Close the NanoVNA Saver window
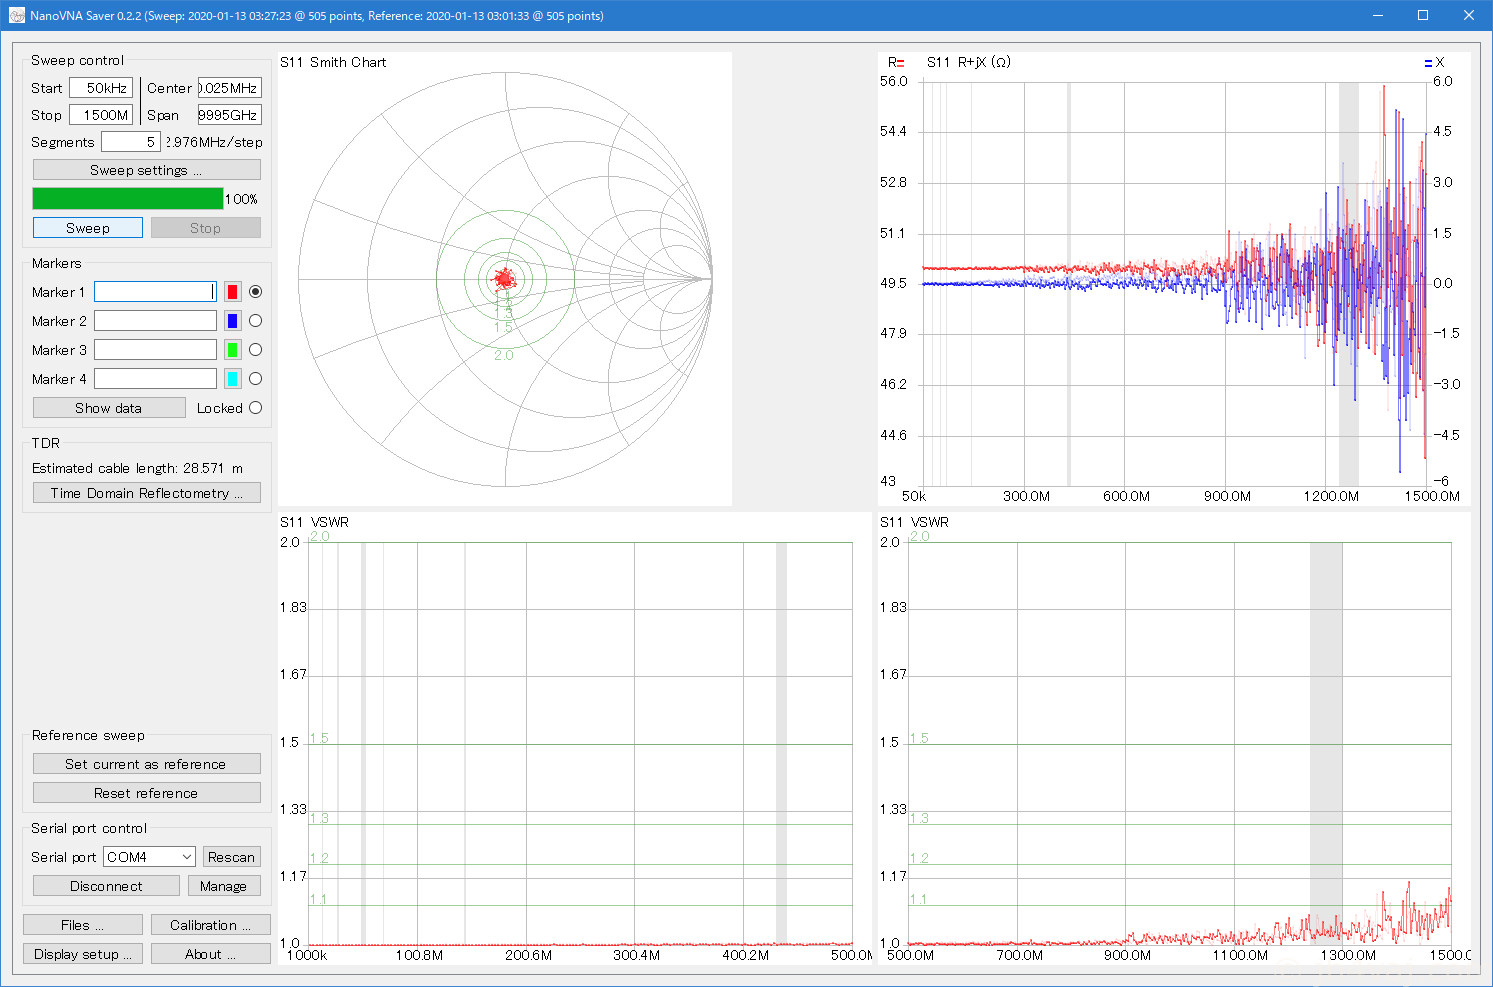This screenshot has height=987, width=1493. coord(1469,15)
